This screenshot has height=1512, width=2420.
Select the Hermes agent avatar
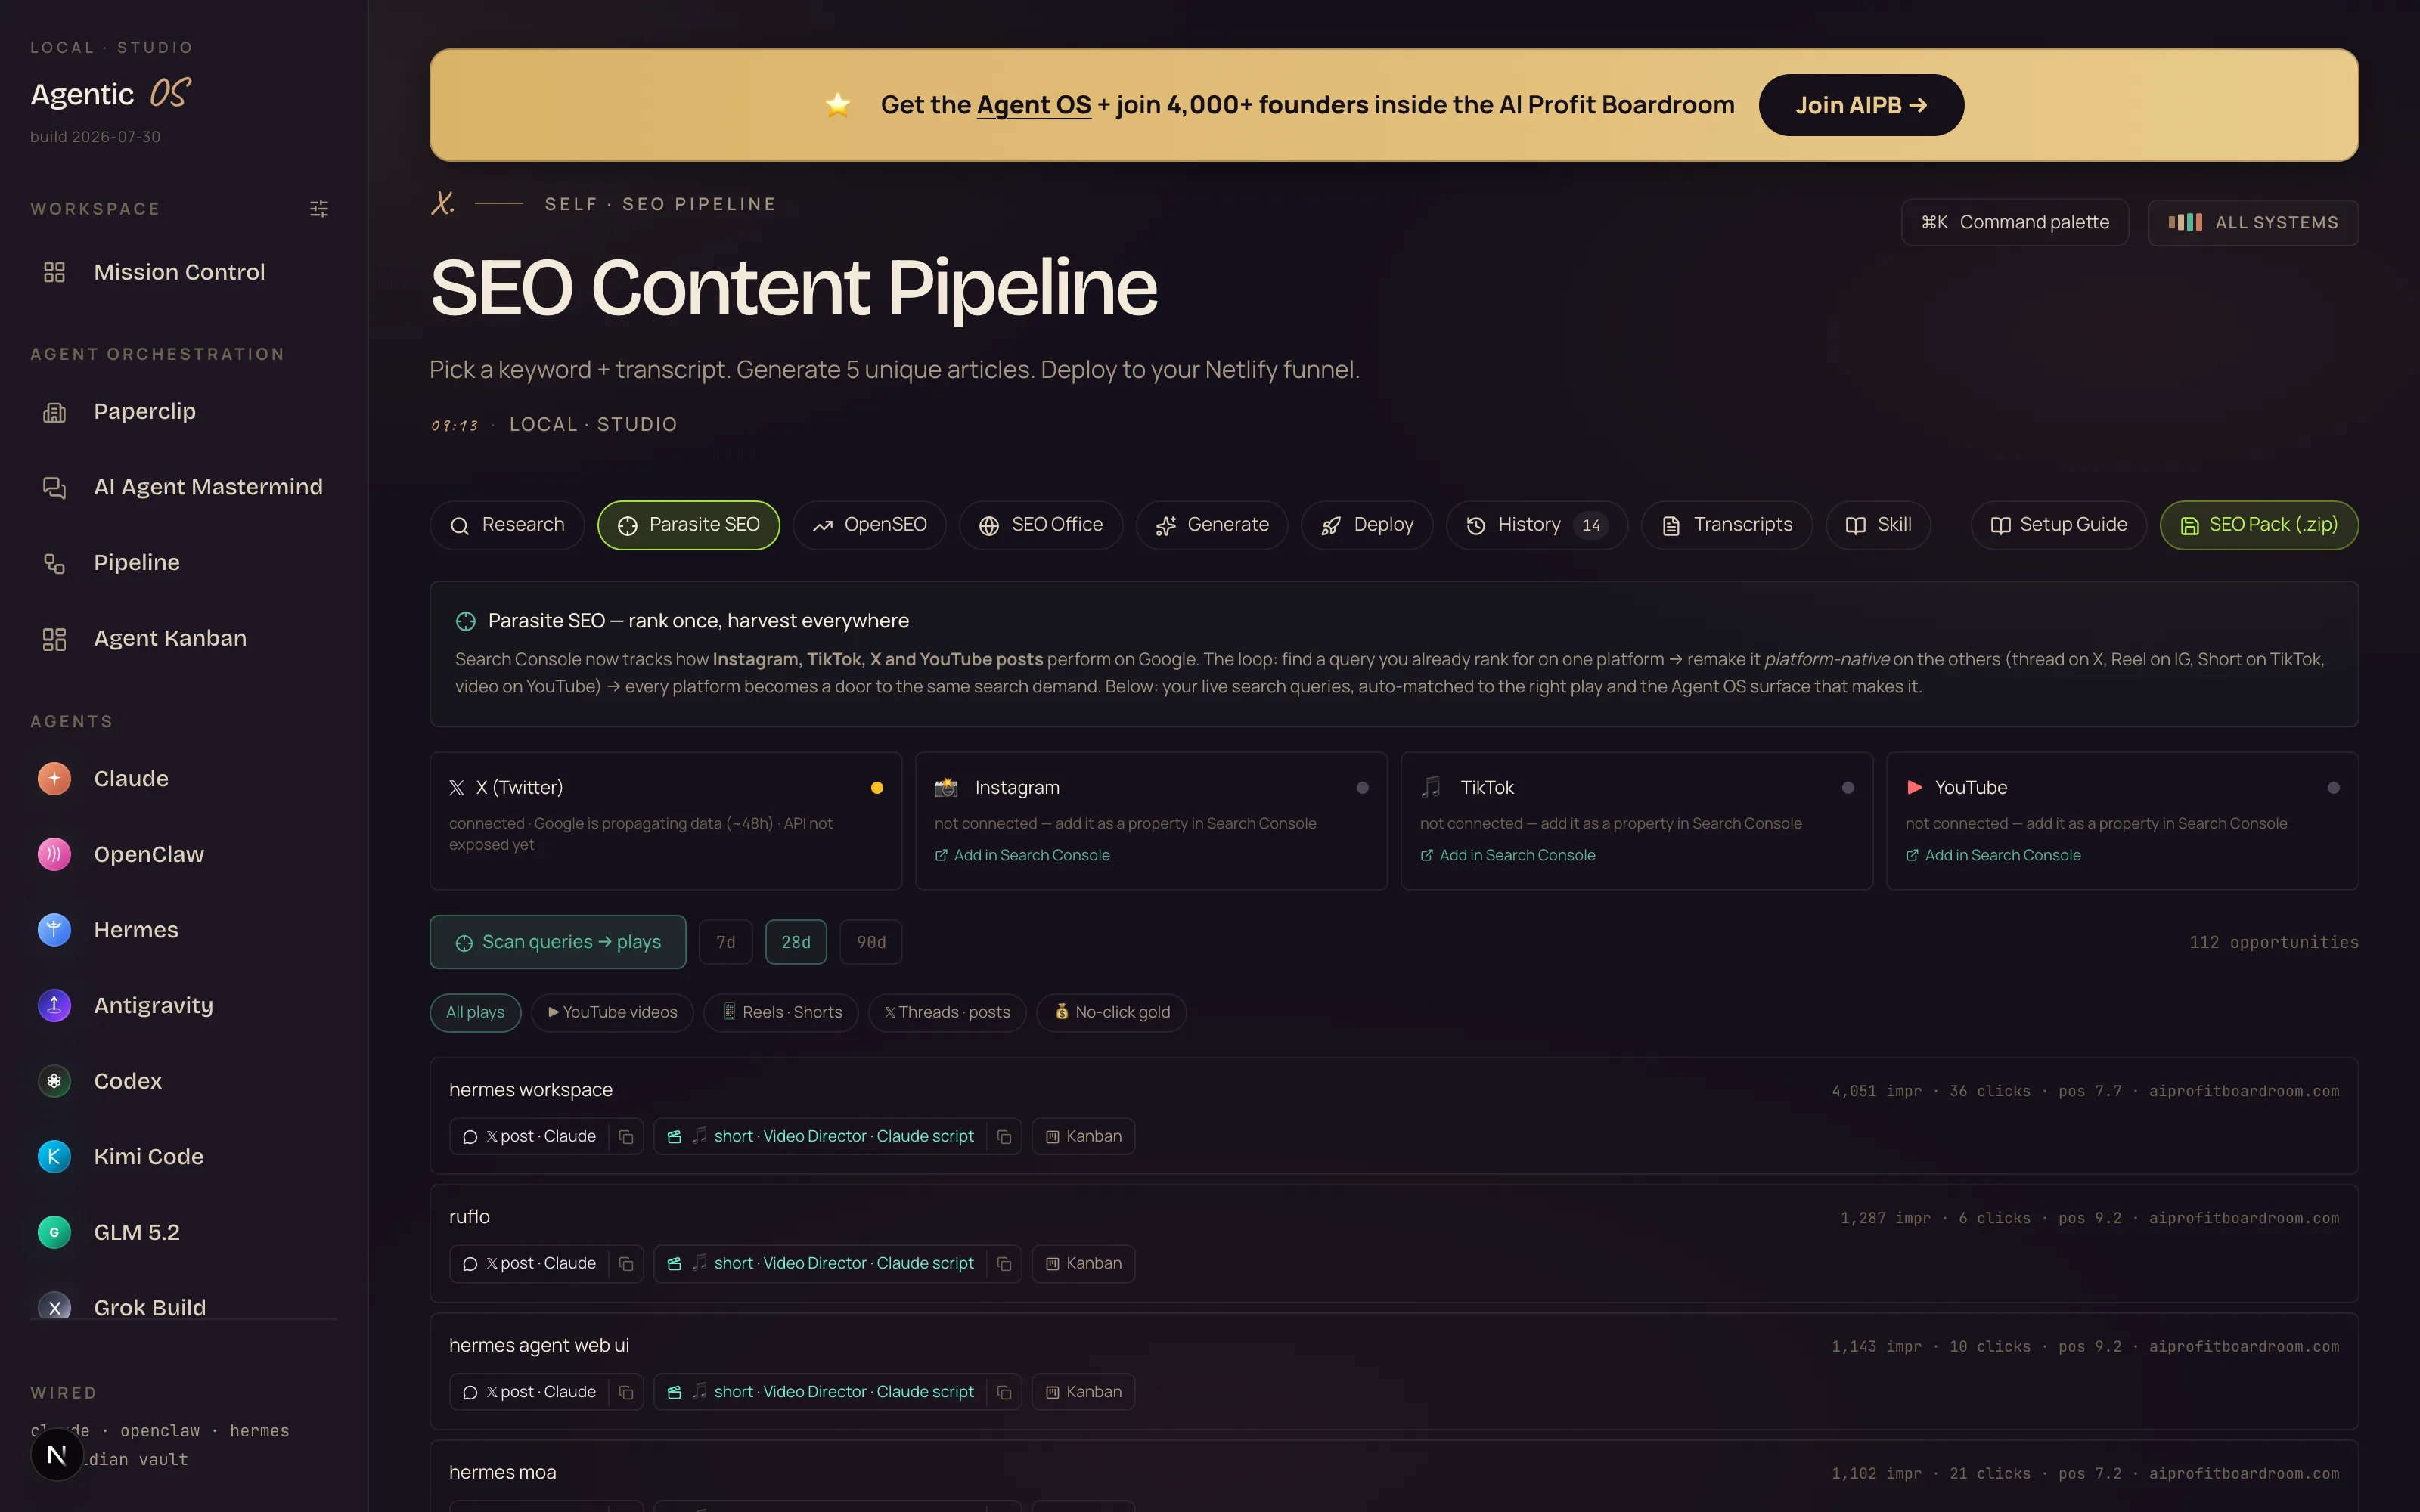coord(54,930)
